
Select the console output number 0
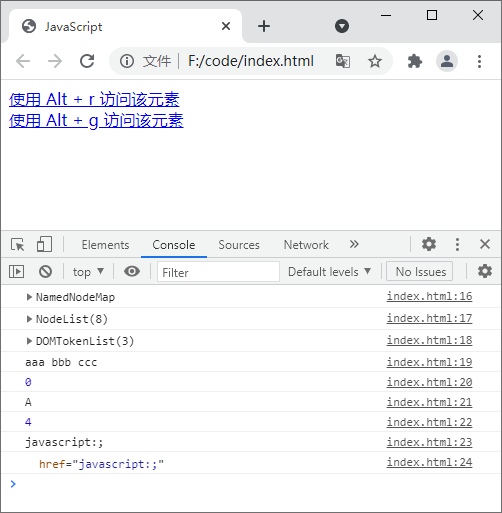pos(28,382)
